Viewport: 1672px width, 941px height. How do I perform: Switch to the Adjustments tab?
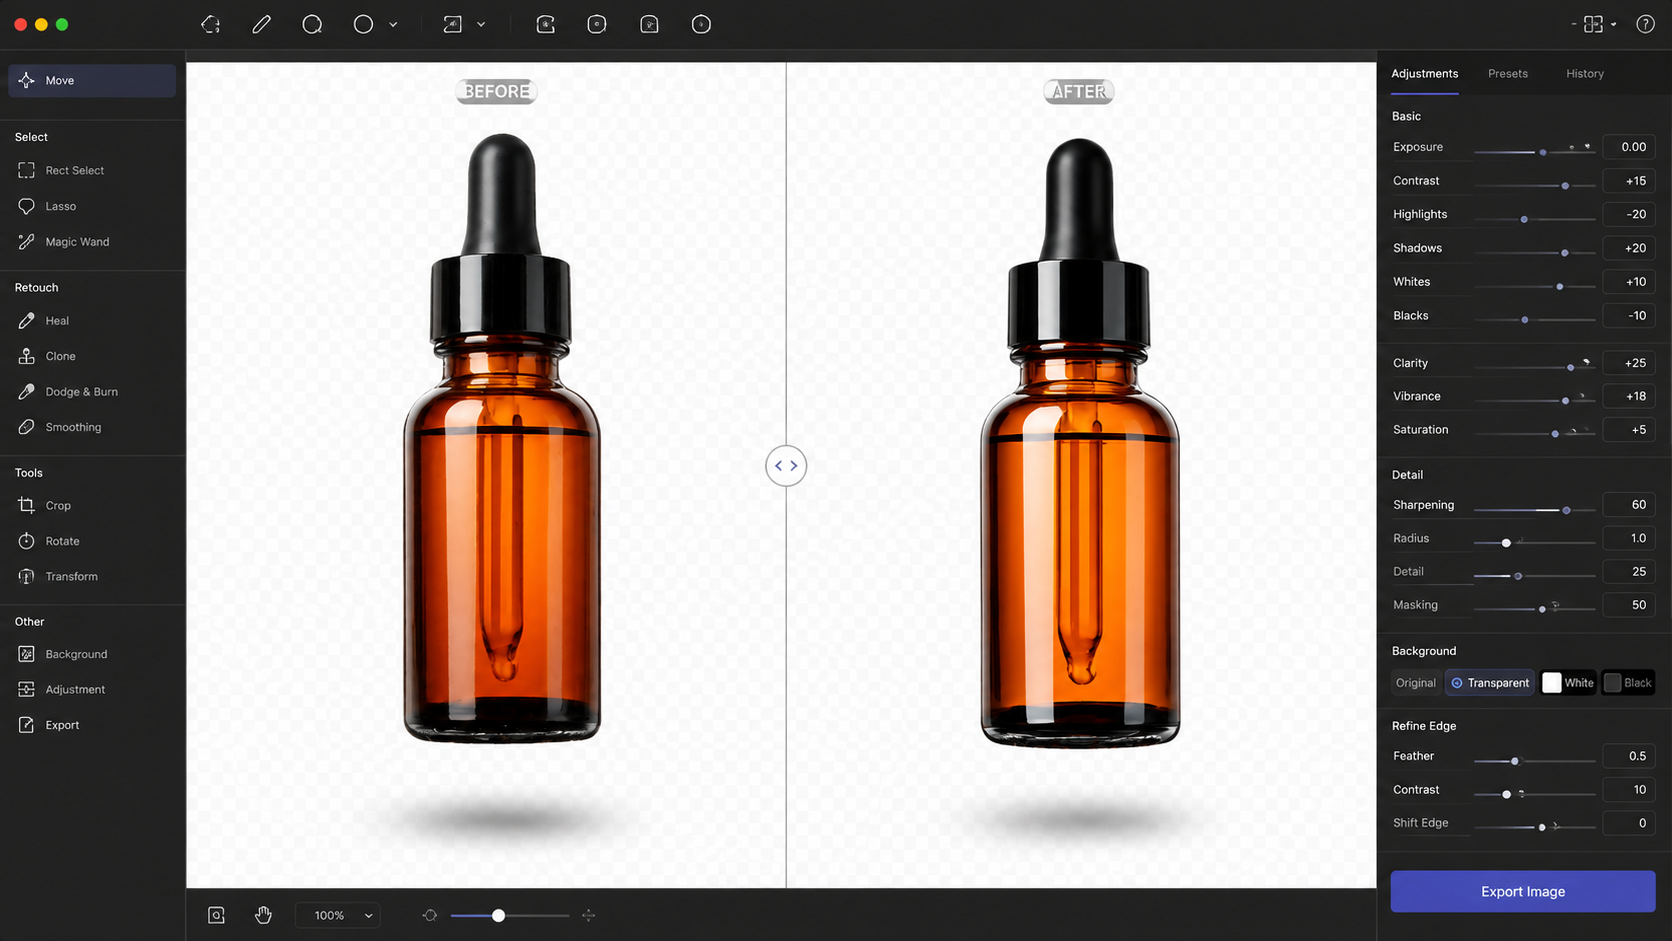(x=1424, y=74)
